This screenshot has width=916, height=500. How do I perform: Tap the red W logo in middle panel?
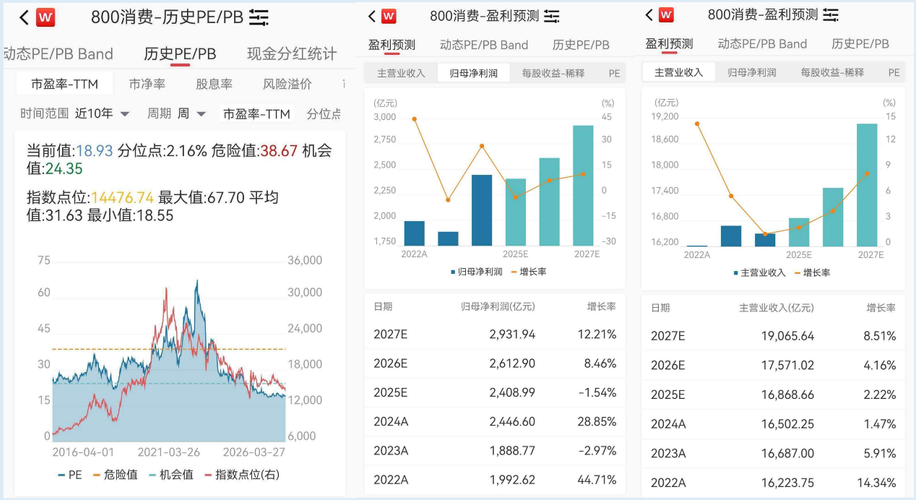pos(389,16)
